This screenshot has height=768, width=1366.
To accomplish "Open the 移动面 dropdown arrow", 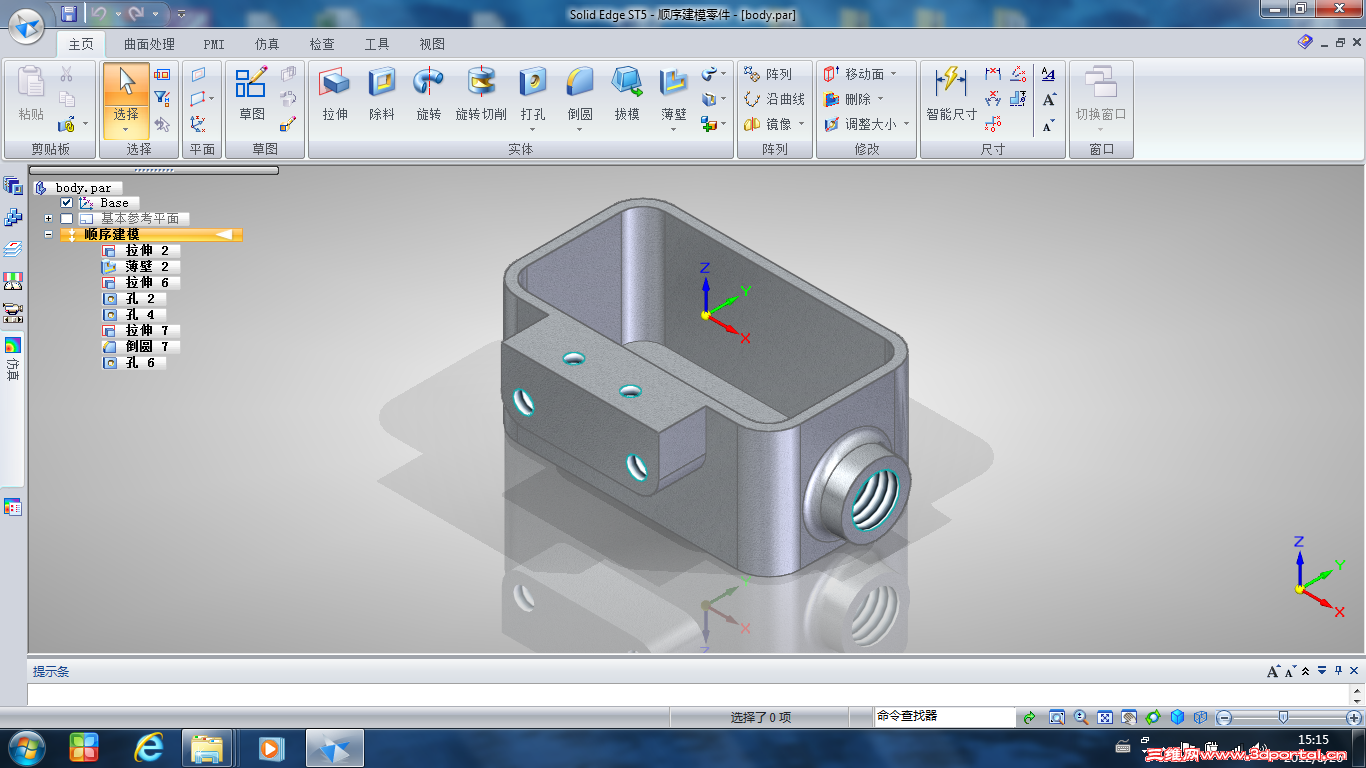I will pos(893,74).
